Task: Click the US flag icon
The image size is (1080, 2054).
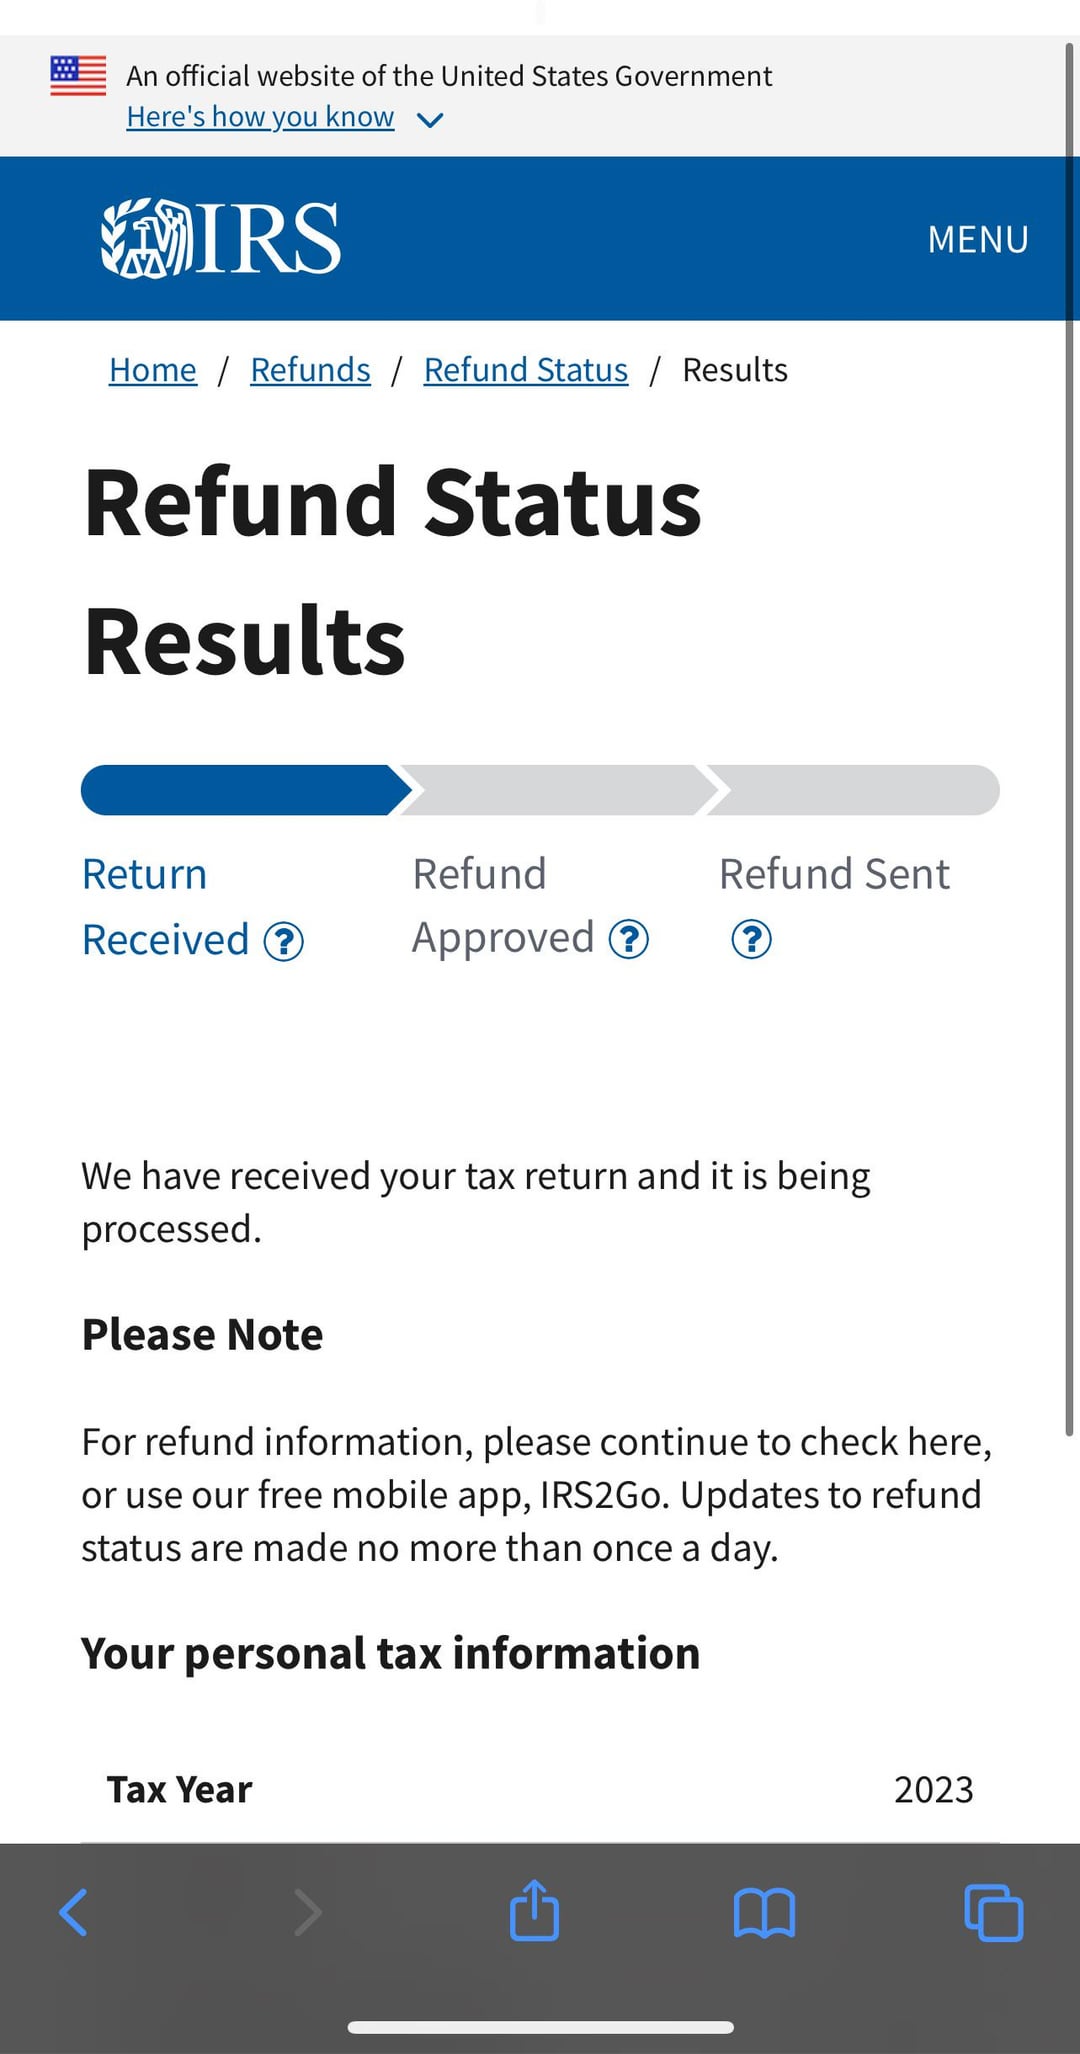Action: (78, 76)
